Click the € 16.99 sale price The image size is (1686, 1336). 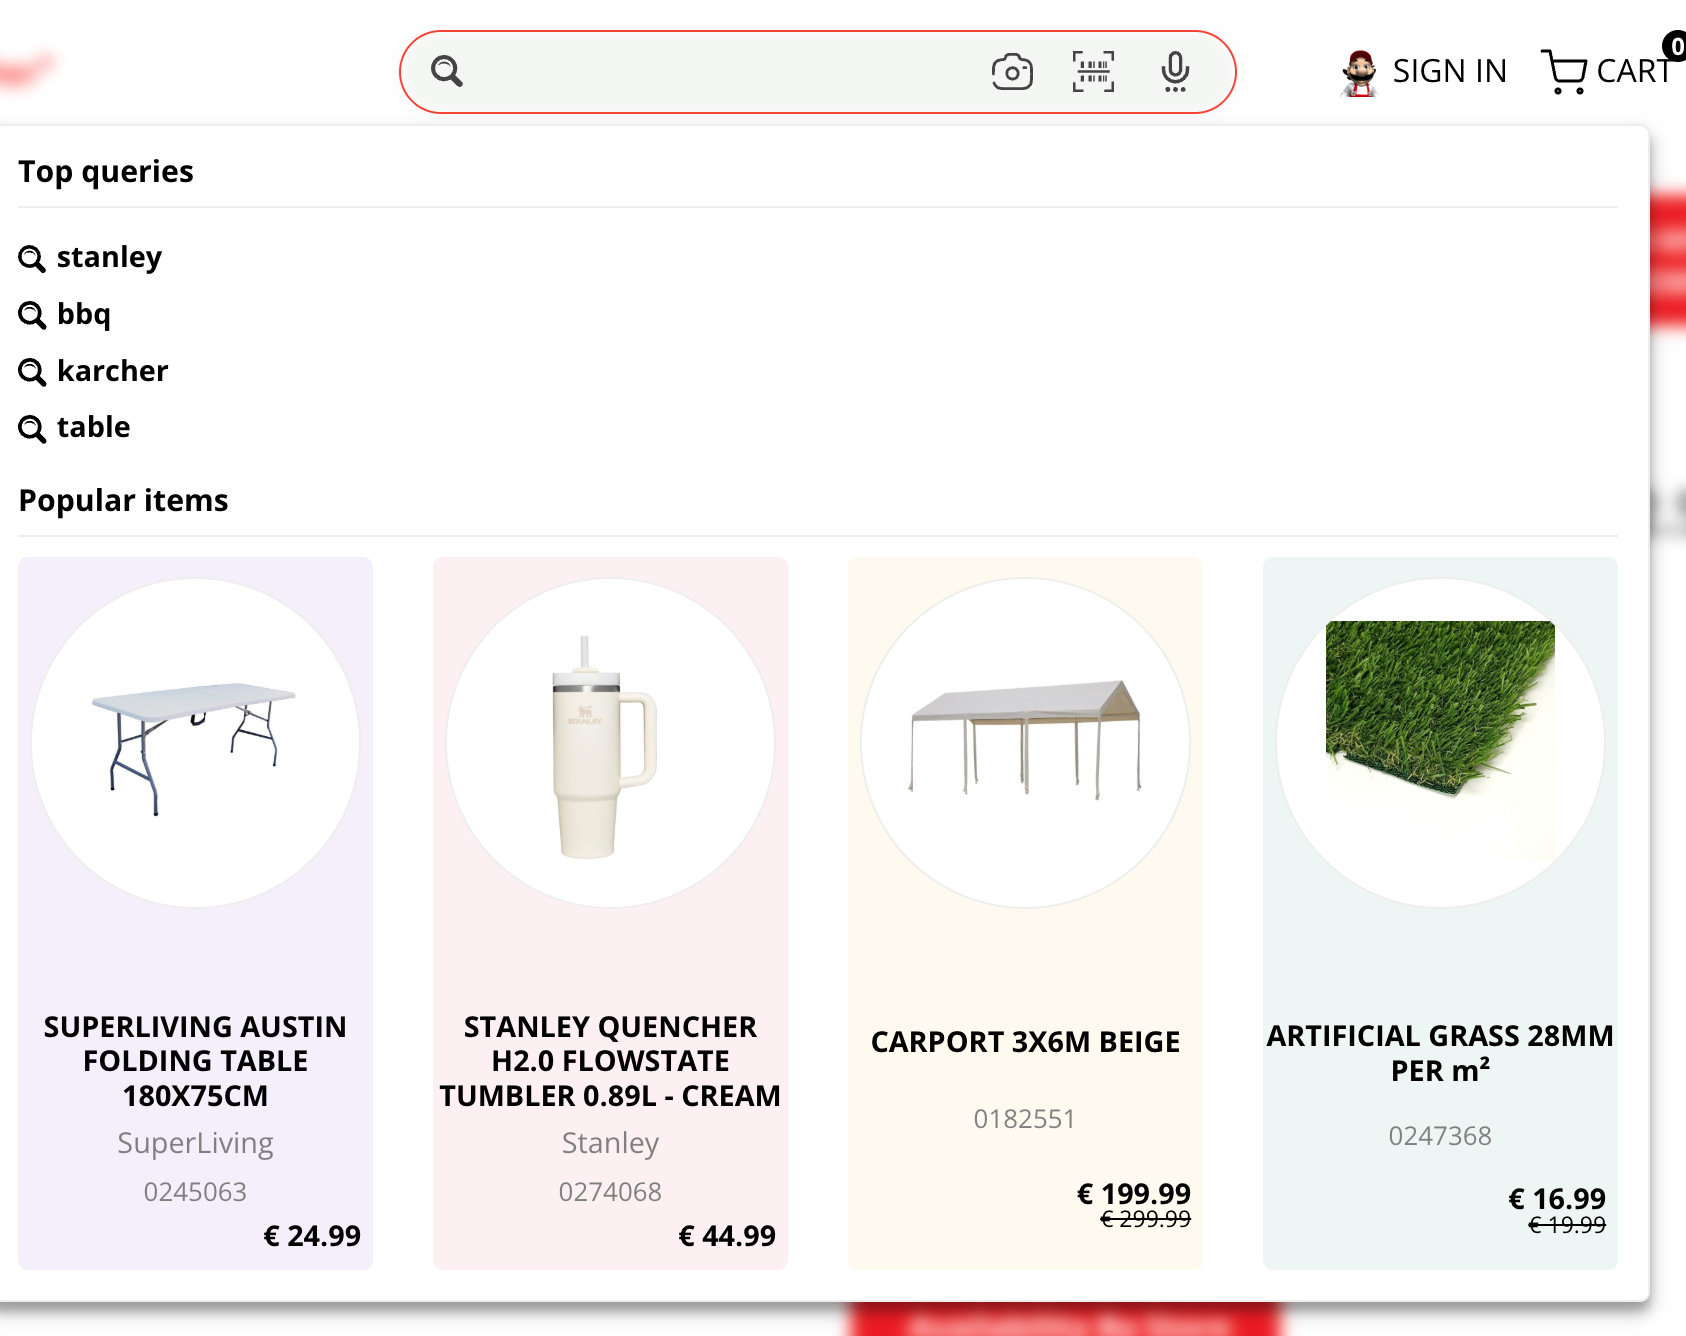click(1557, 1199)
